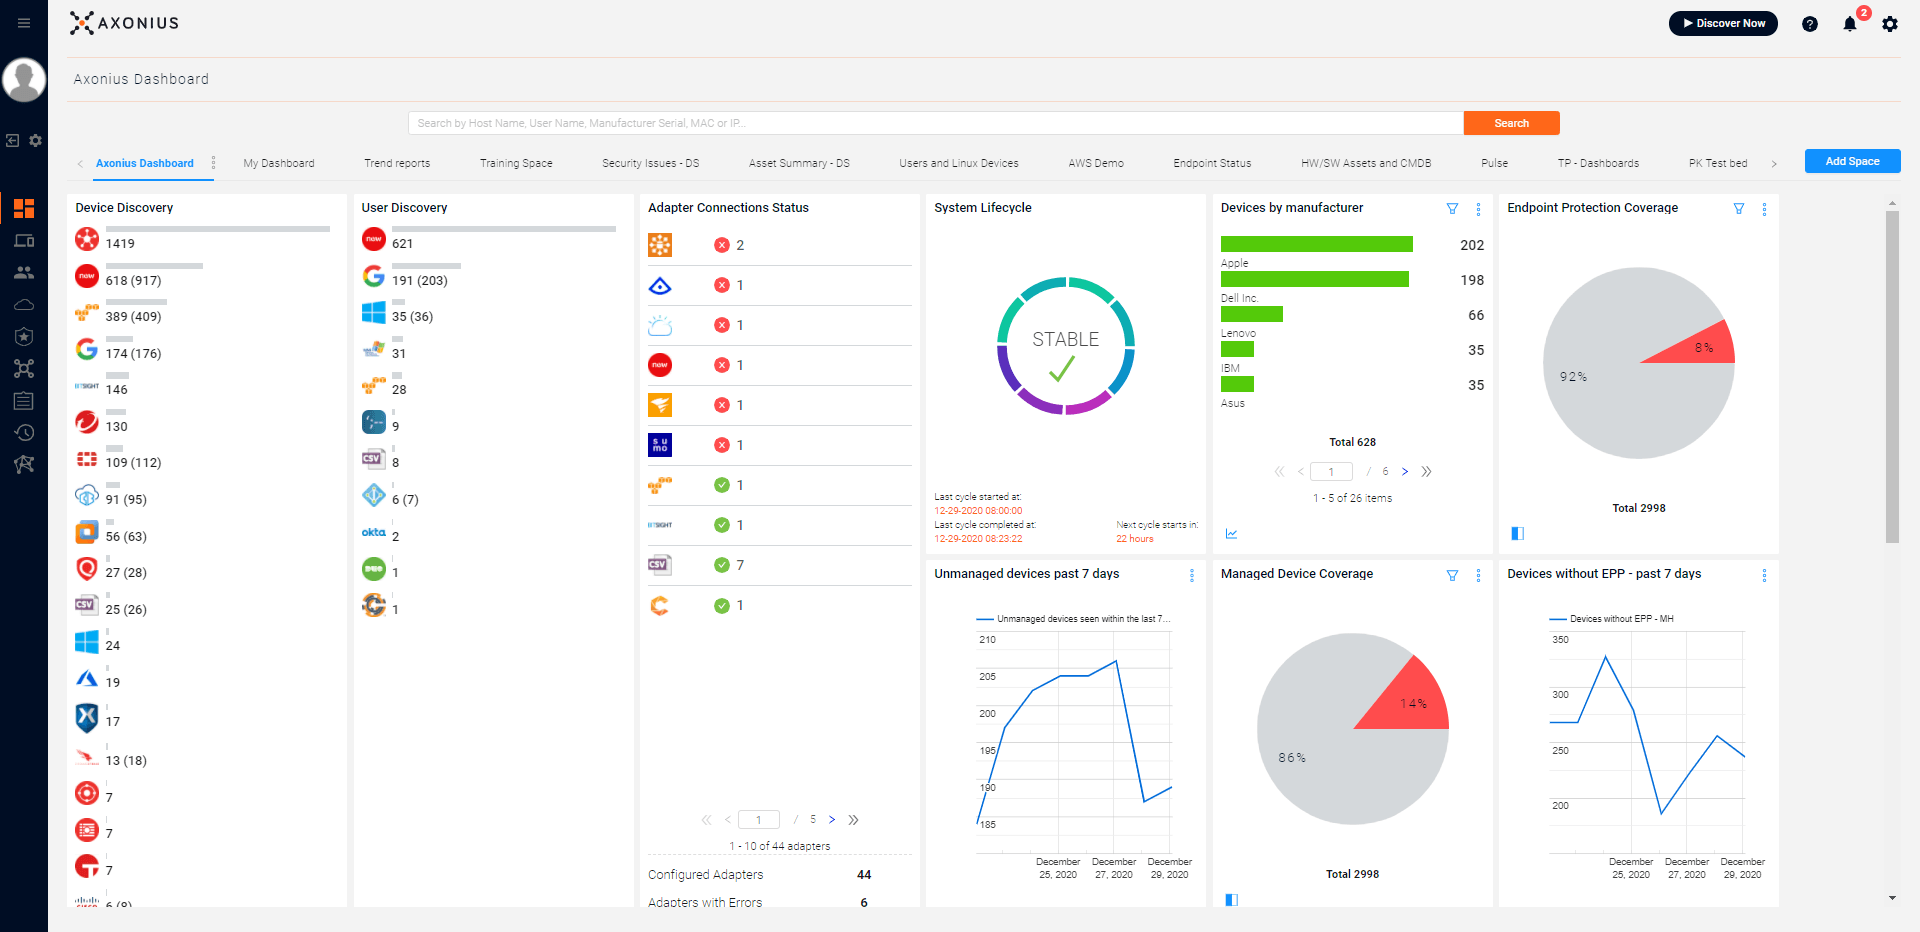Open the Security Issues - DS tab
This screenshot has width=1920, height=932.
click(650, 163)
